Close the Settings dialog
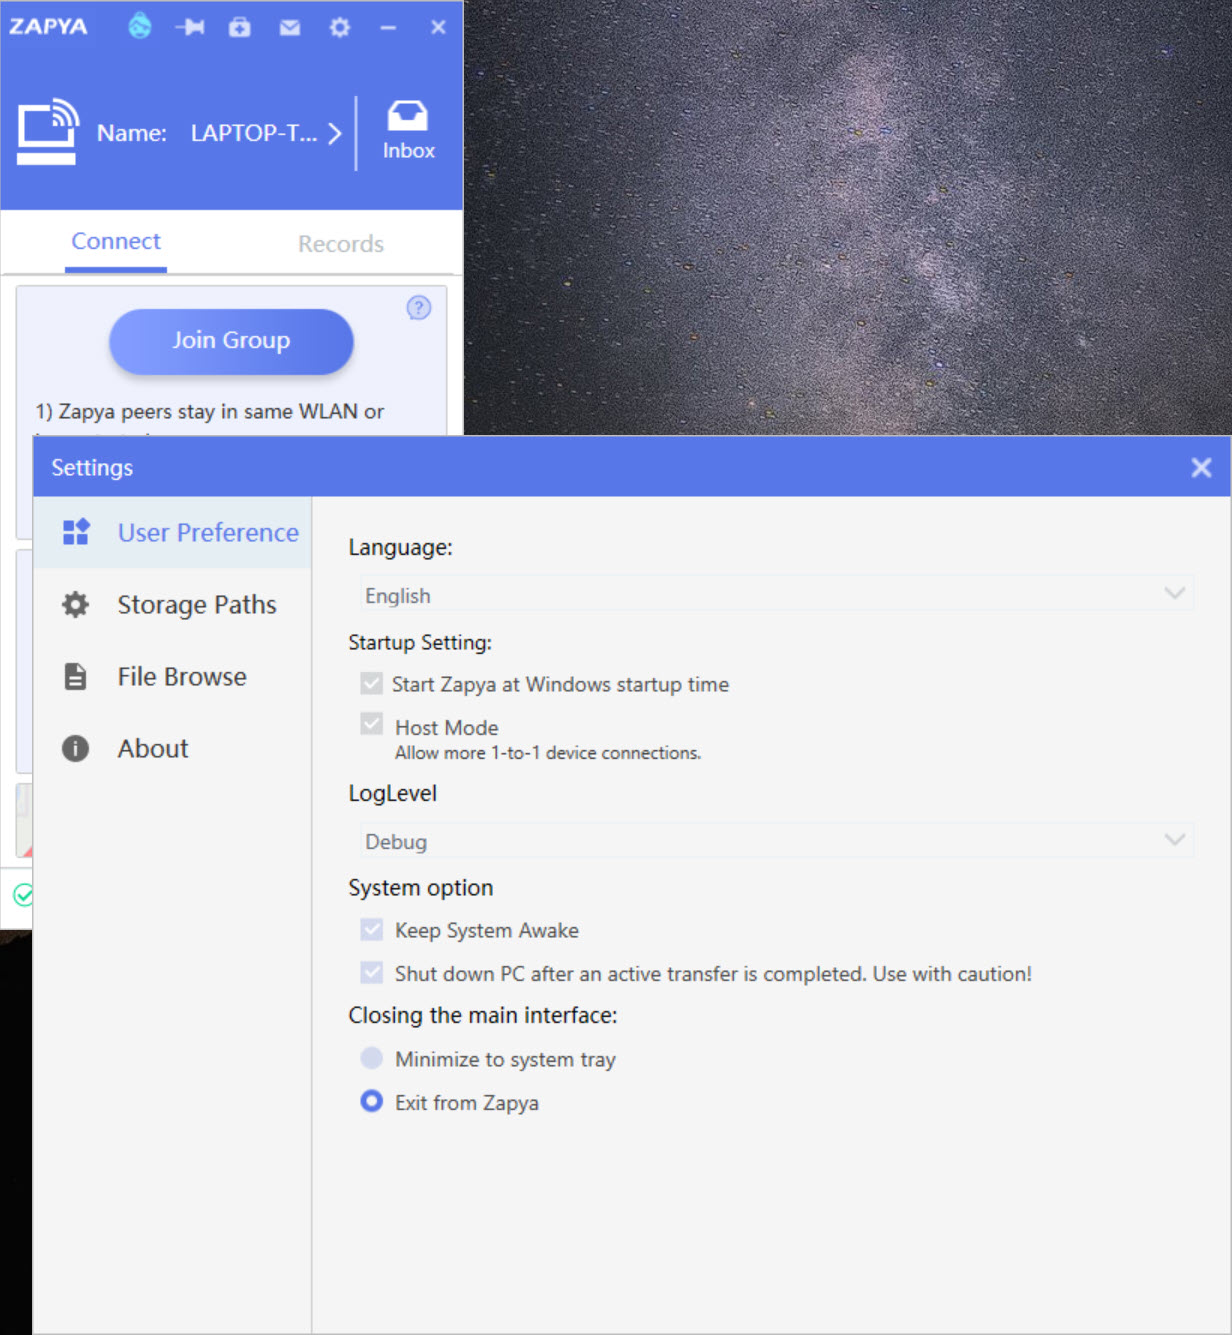1232x1335 pixels. tap(1201, 468)
